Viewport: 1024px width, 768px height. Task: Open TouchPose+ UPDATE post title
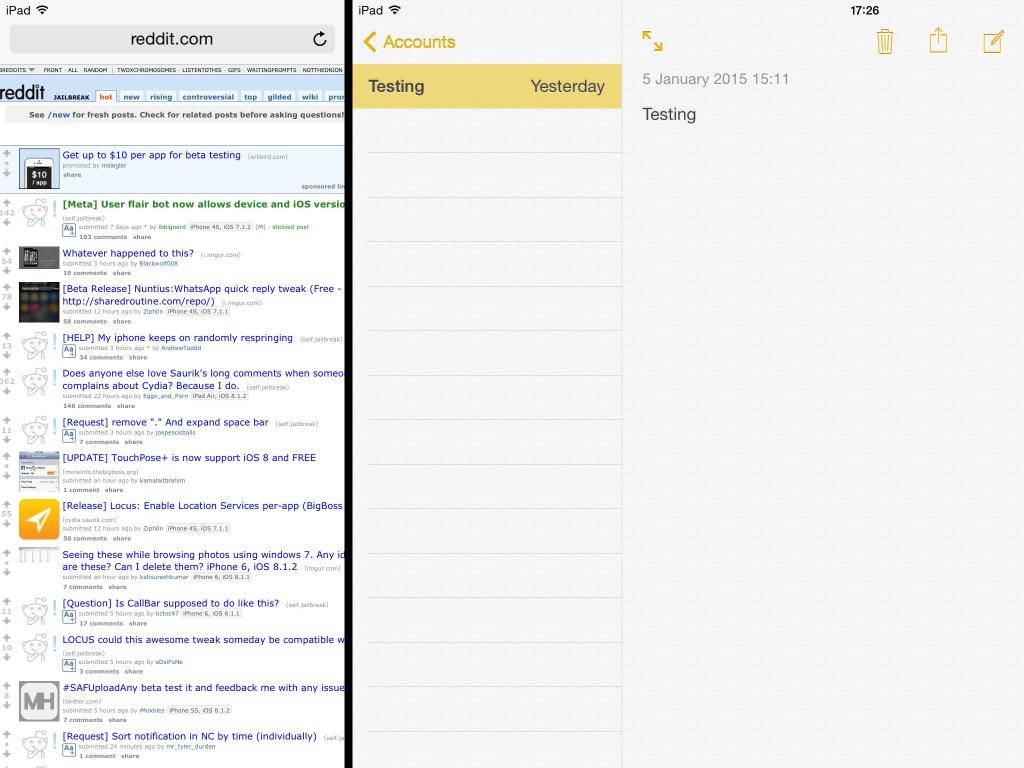point(189,458)
